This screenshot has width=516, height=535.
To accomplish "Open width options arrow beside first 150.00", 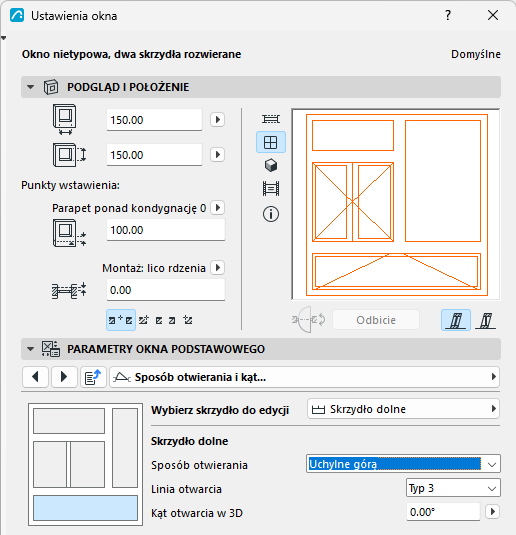I will pos(217,120).
